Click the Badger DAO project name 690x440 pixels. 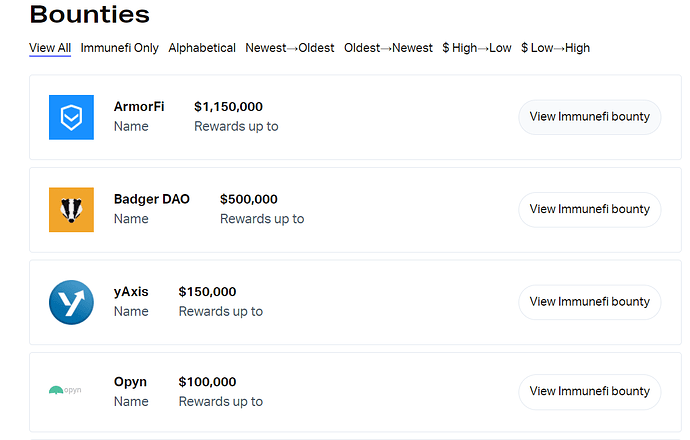click(x=152, y=199)
